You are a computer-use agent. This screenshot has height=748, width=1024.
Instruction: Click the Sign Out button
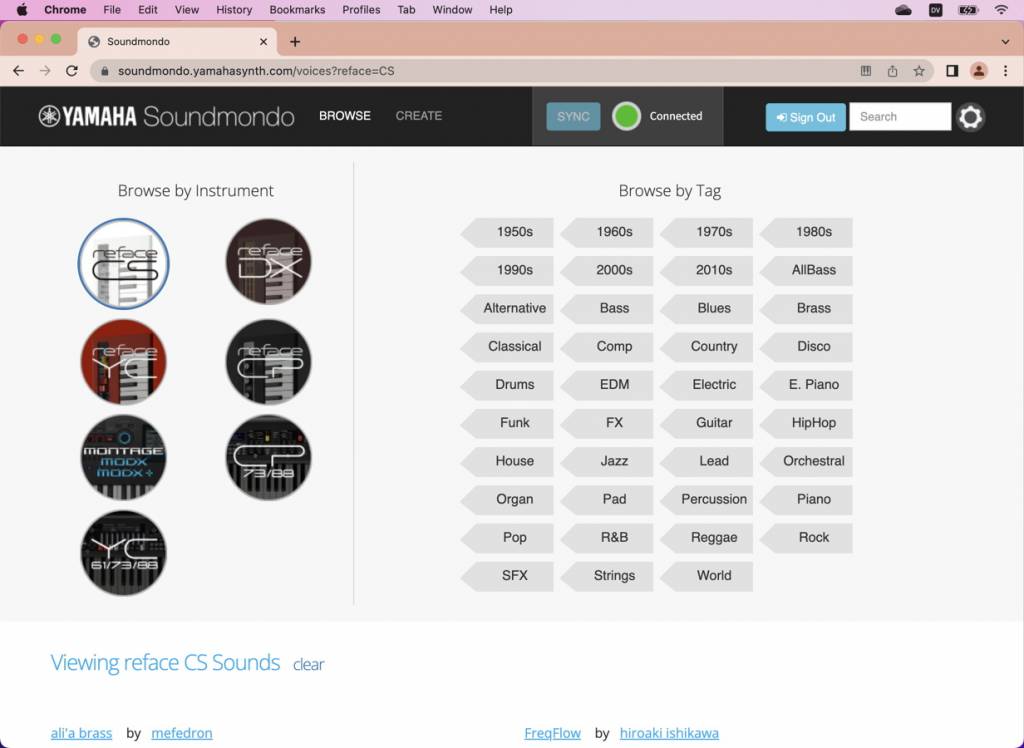point(805,117)
